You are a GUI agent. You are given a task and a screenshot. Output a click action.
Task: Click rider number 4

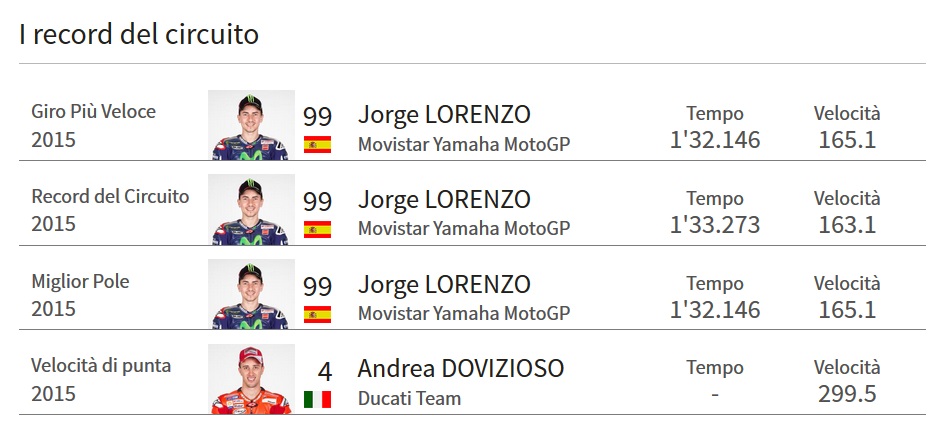(324, 371)
